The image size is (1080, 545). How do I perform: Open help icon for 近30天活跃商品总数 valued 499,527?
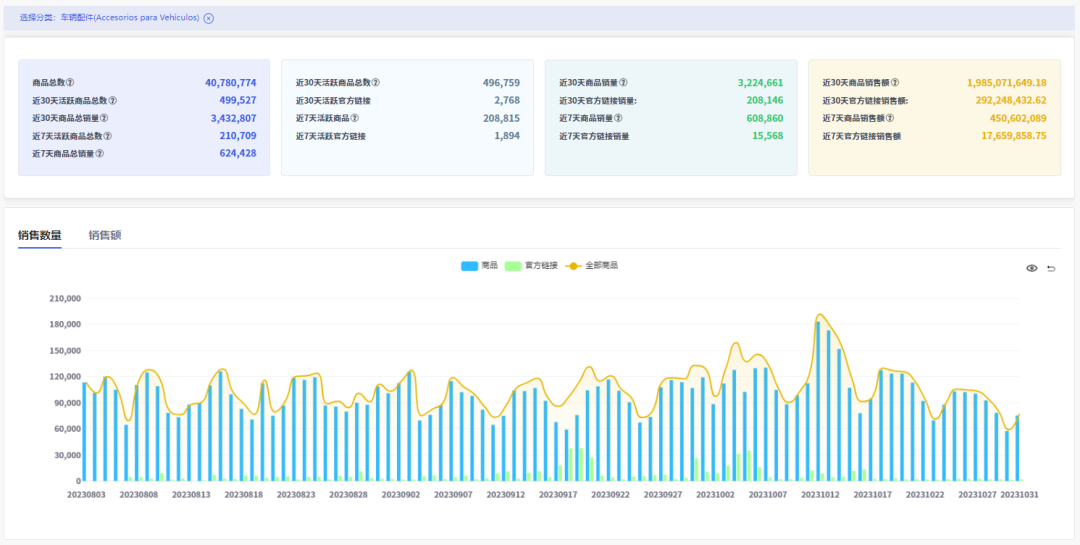(x=113, y=101)
